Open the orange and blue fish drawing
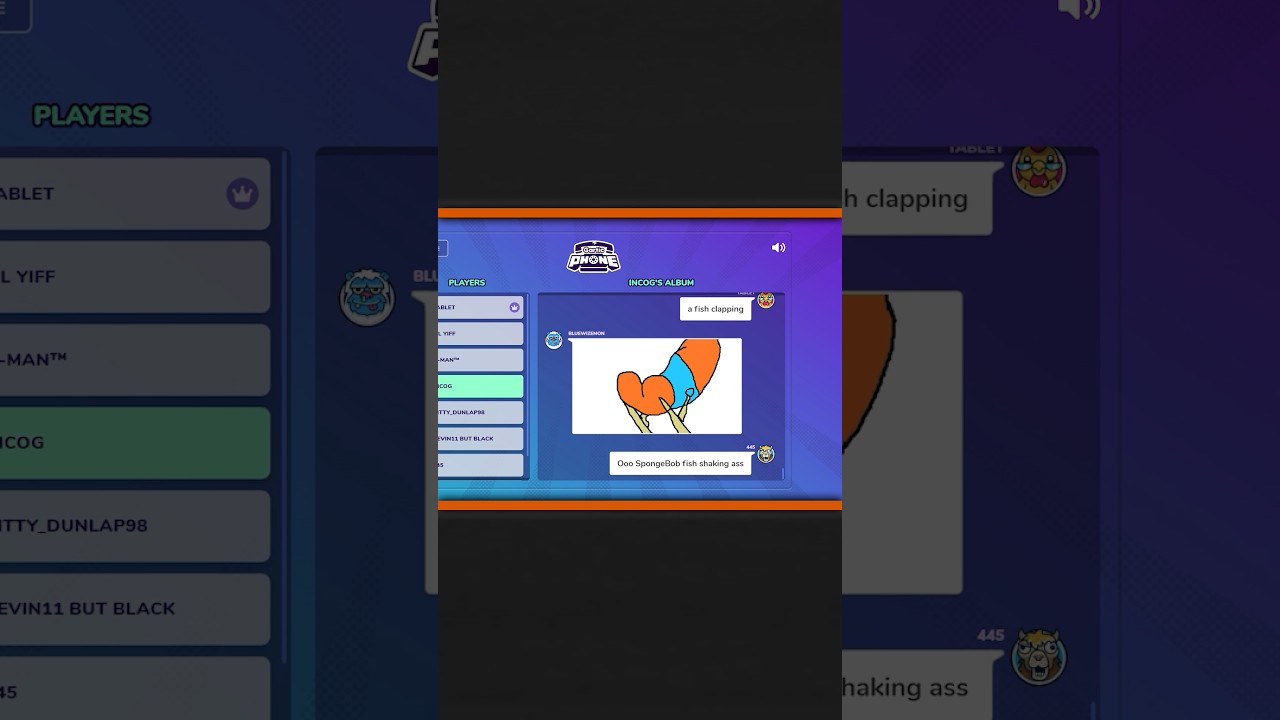The image size is (1280, 720). (657, 386)
